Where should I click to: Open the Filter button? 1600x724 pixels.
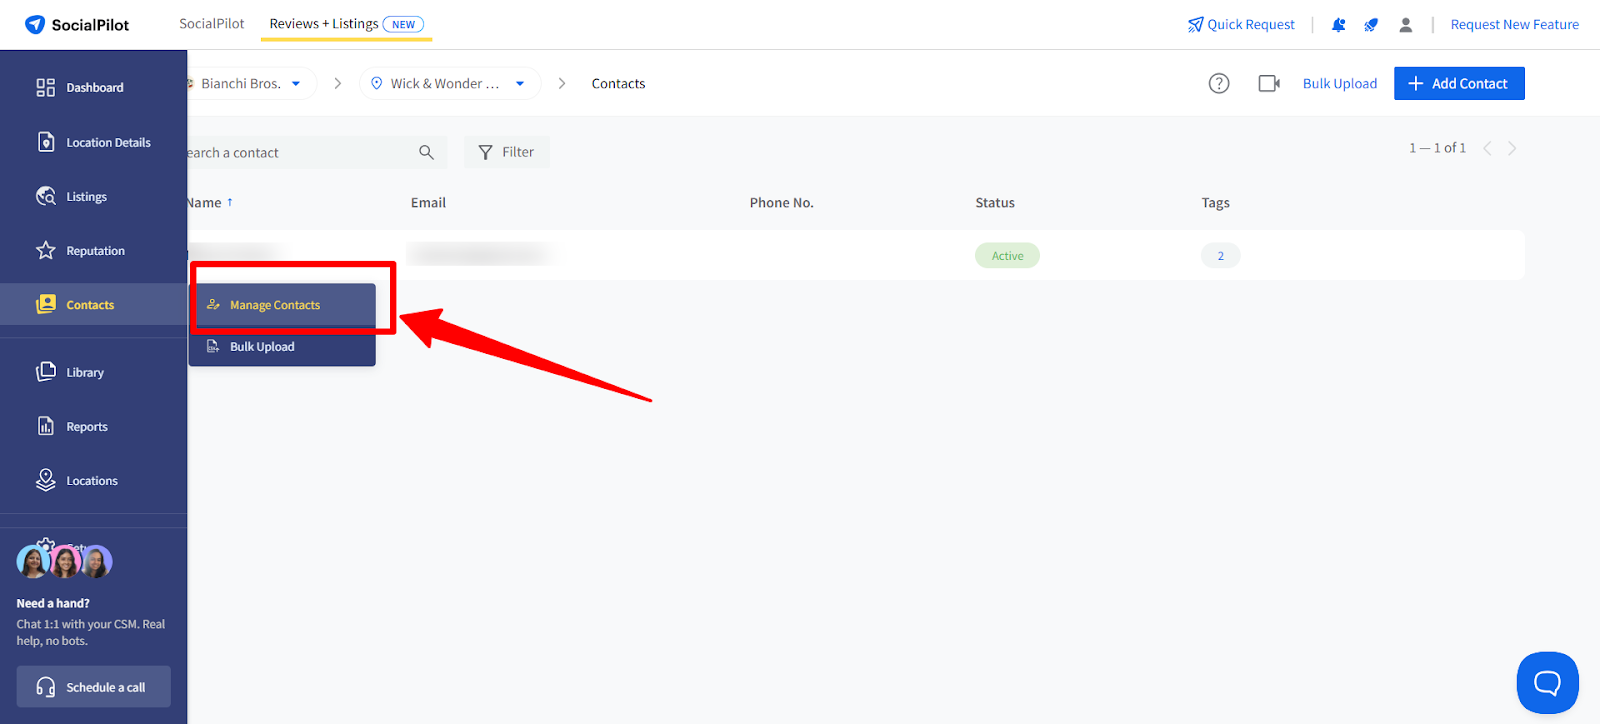pos(506,152)
